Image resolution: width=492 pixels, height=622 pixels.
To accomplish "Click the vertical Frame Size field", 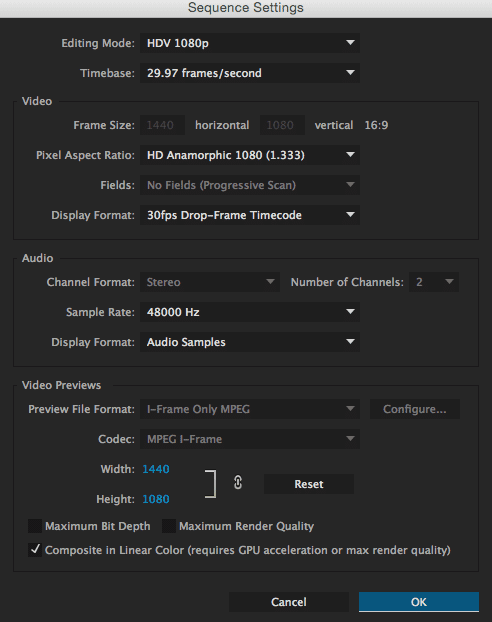I will point(282,125).
